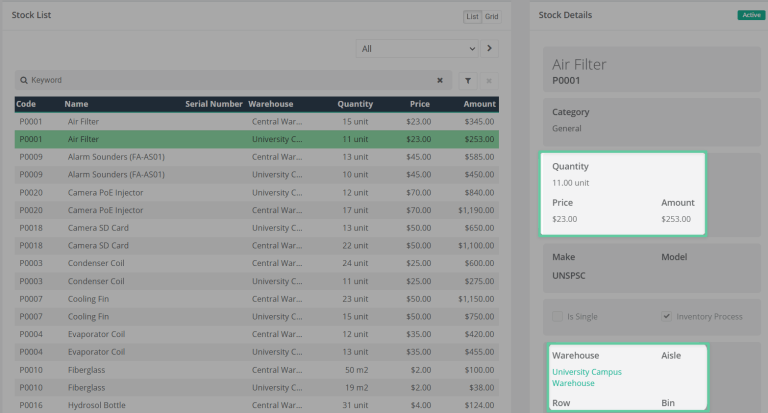This screenshot has width=768, height=413.
Task: Toggle the Is Single checkbox
Action: (x=558, y=316)
